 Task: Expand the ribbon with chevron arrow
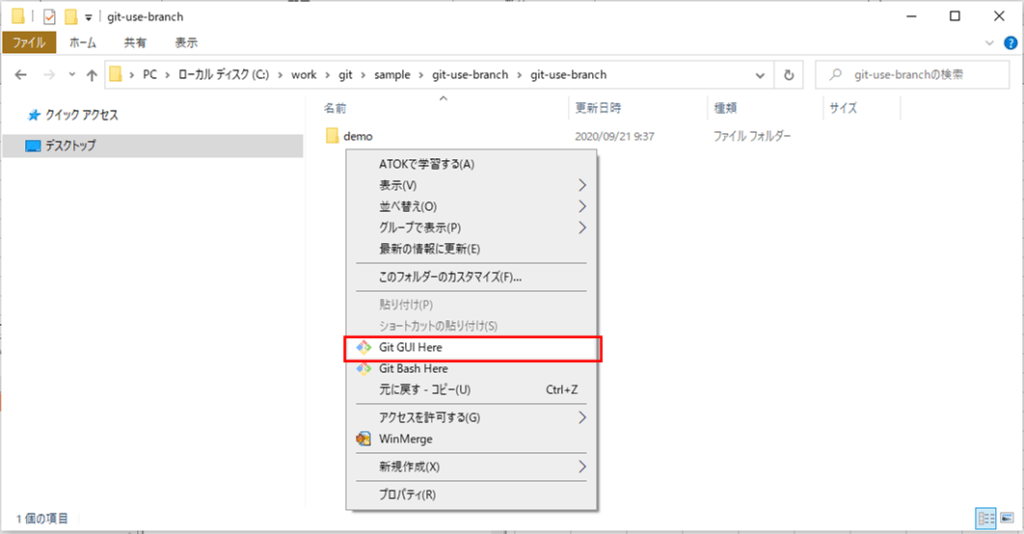click(989, 42)
